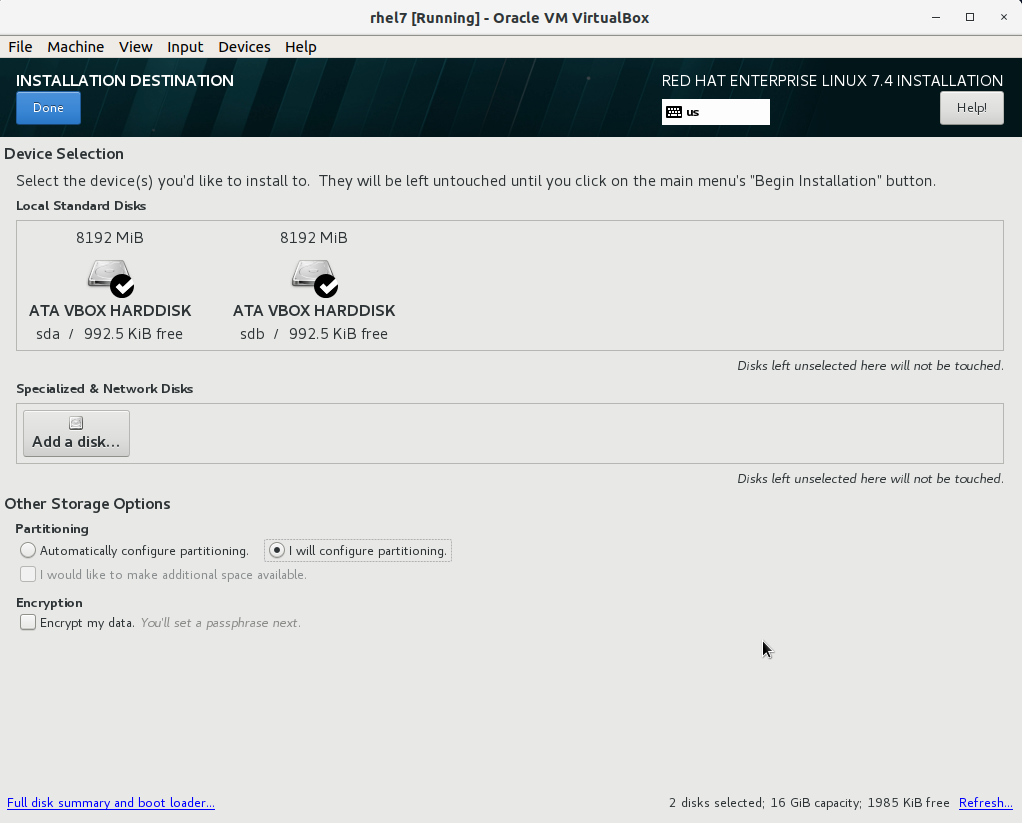The height and width of the screenshot is (823, 1022).
Task: Maximize the VirtualBox window
Action: click(970, 18)
